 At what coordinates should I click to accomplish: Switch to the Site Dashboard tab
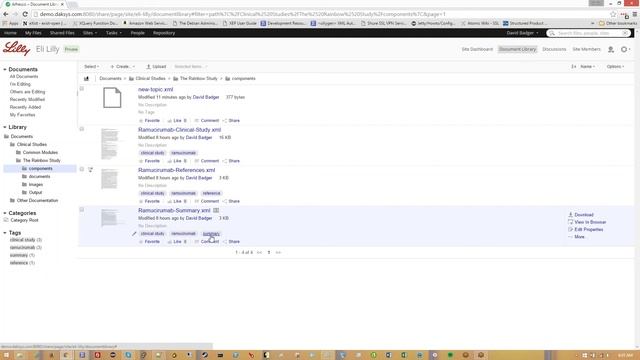[x=477, y=49]
